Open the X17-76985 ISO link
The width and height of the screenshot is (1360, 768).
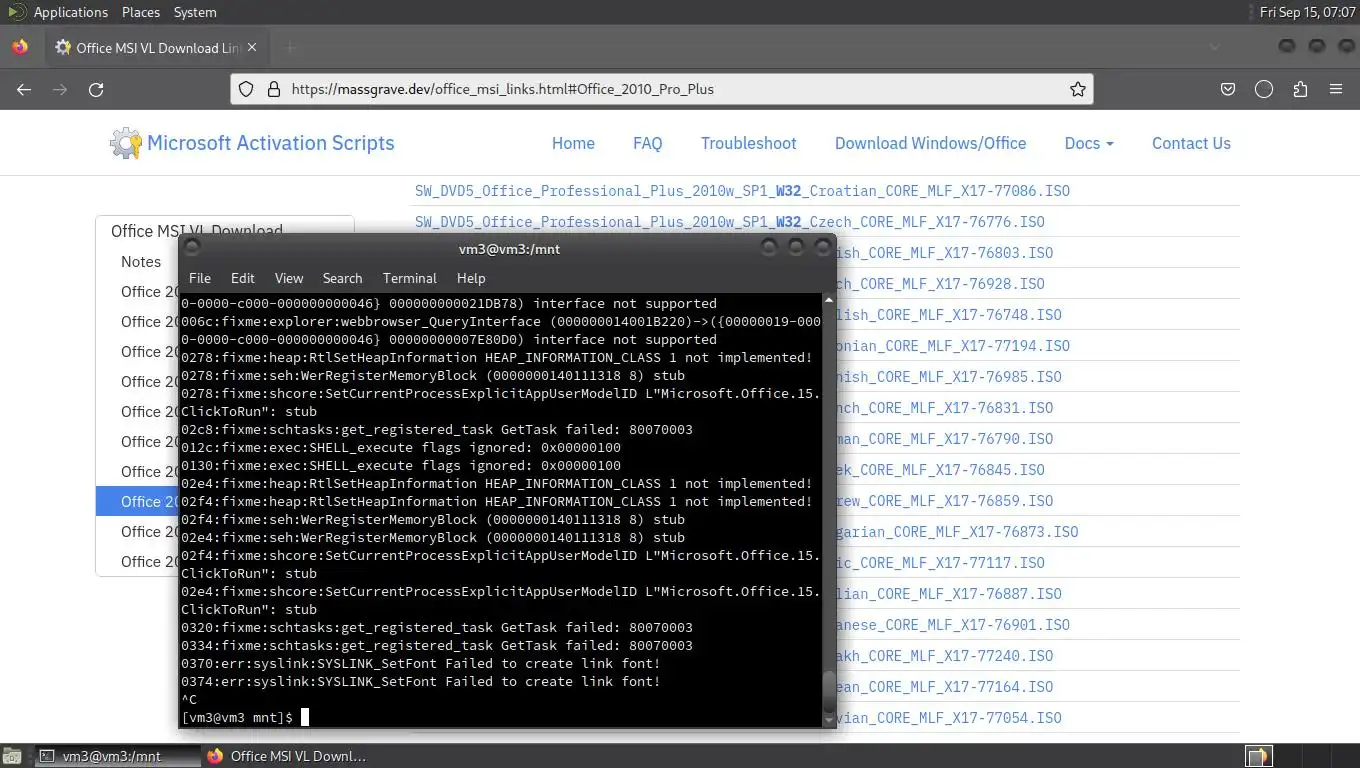[950, 377]
